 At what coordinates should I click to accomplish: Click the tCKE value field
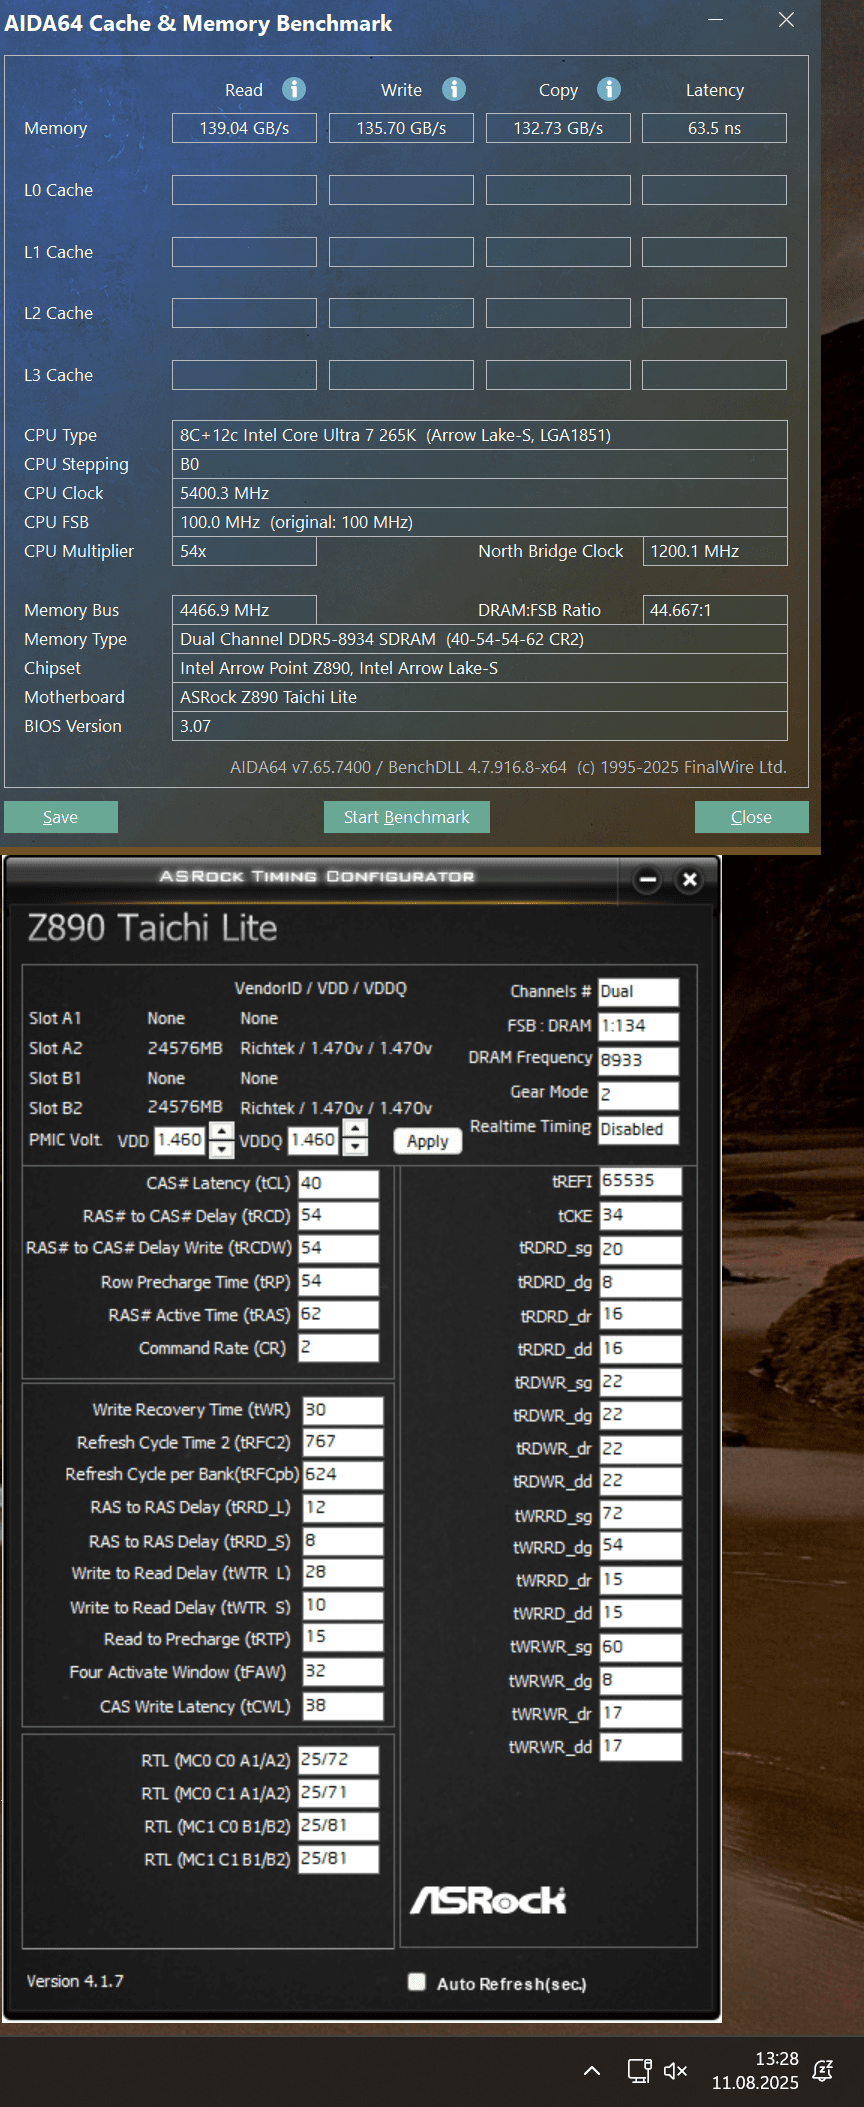coord(641,1215)
